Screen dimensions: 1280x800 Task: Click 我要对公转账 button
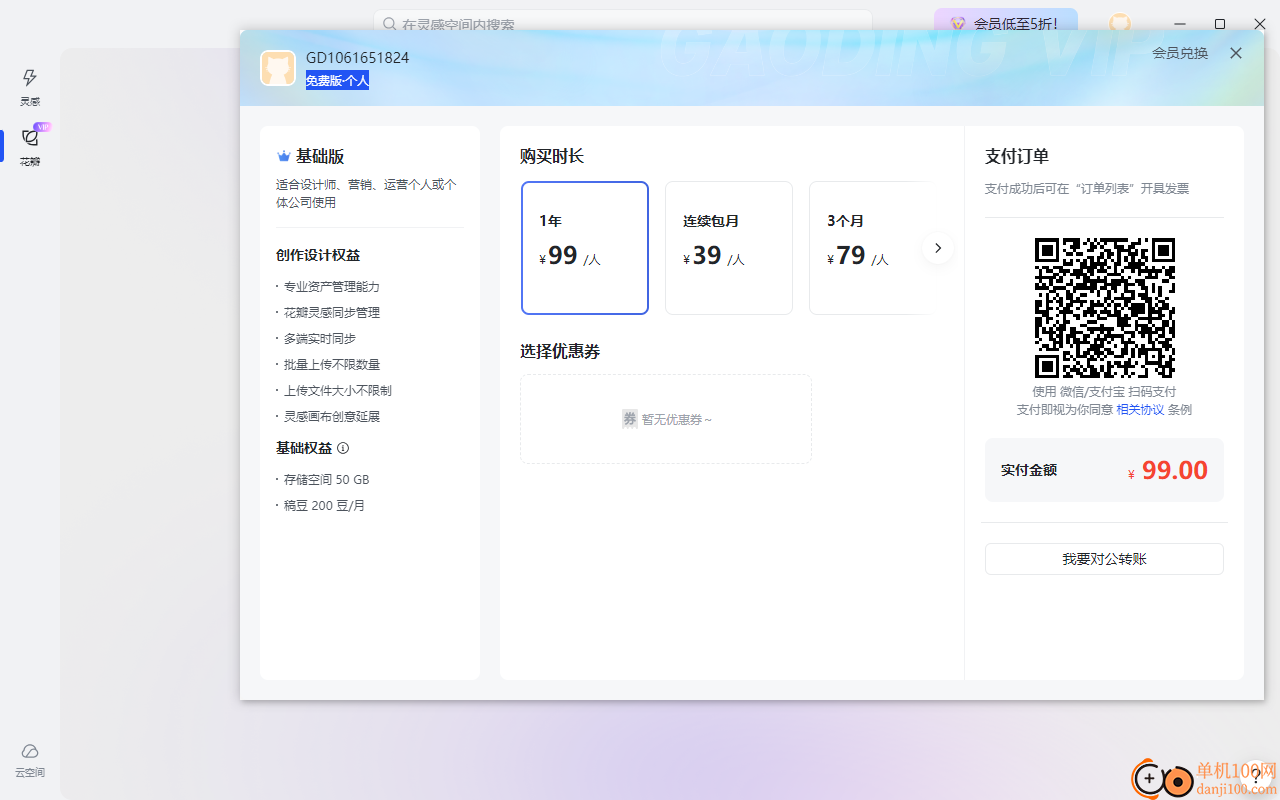pyautogui.click(x=1104, y=559)
